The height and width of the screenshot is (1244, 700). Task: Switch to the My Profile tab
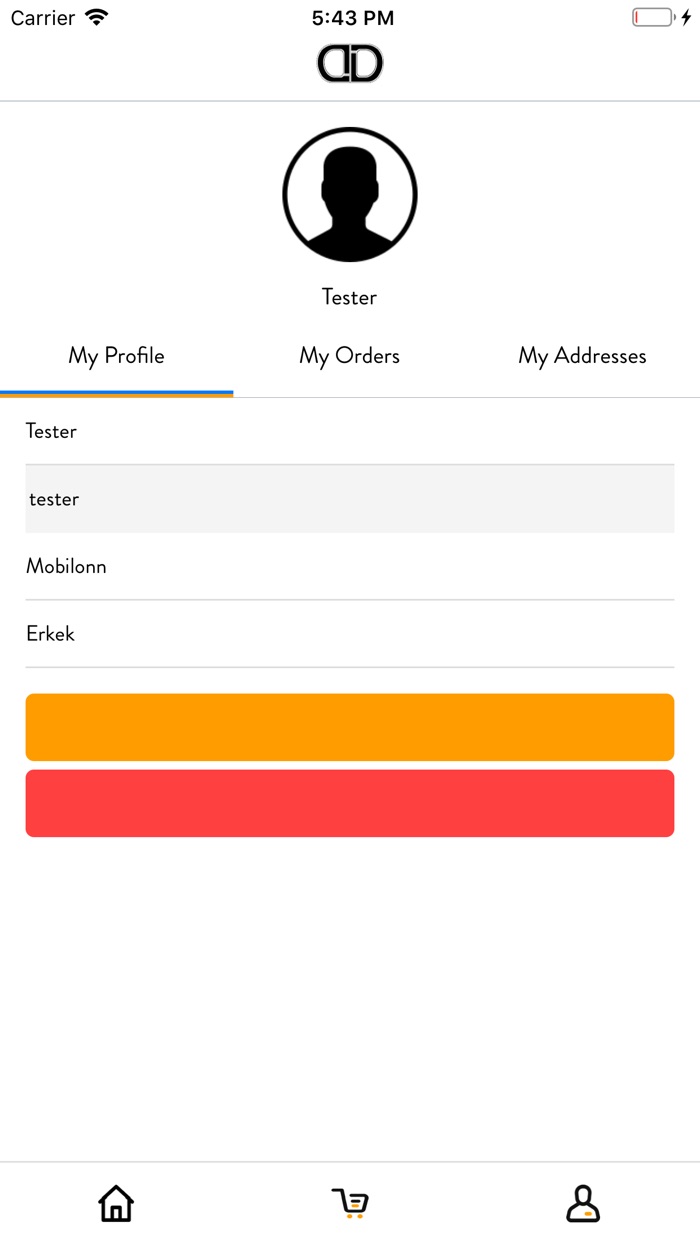point(116,356)
